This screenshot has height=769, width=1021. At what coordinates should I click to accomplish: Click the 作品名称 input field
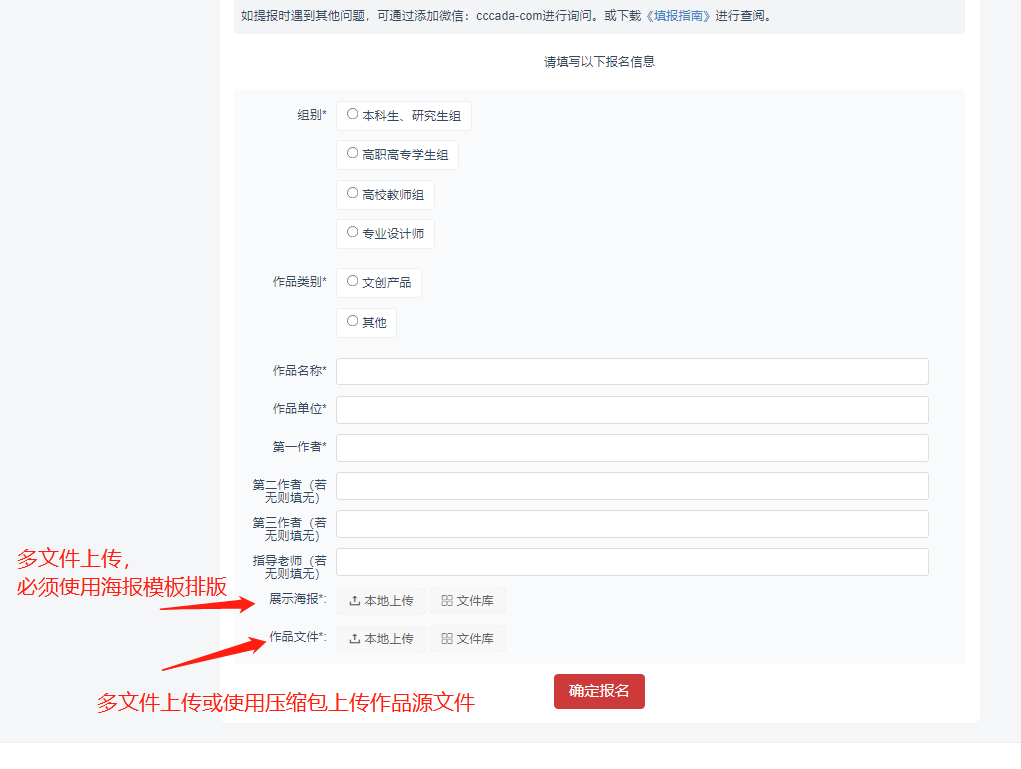coord(632,371)
